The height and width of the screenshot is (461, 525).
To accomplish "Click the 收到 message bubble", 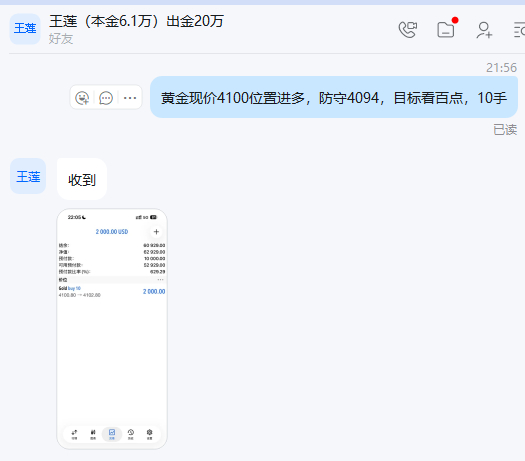I will point(82,179).
